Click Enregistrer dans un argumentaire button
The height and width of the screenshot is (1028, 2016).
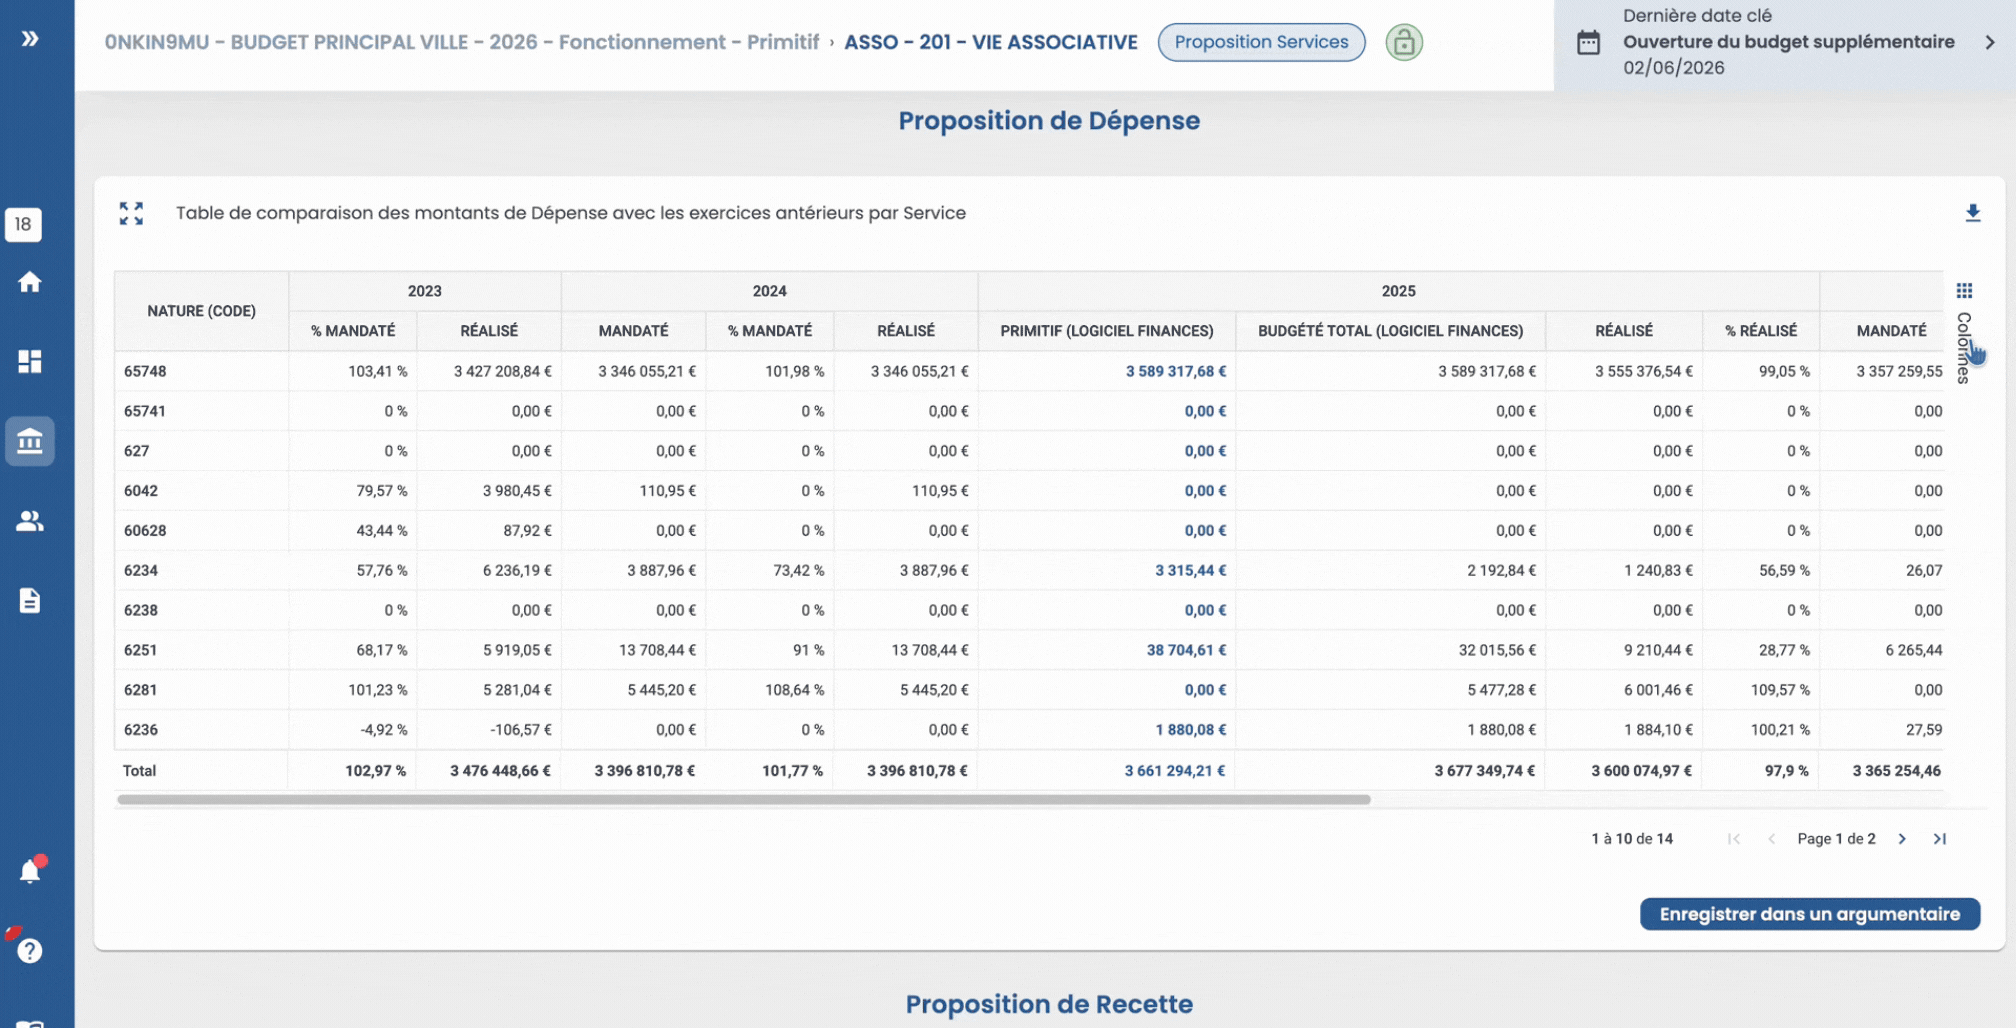[1809, 914]
